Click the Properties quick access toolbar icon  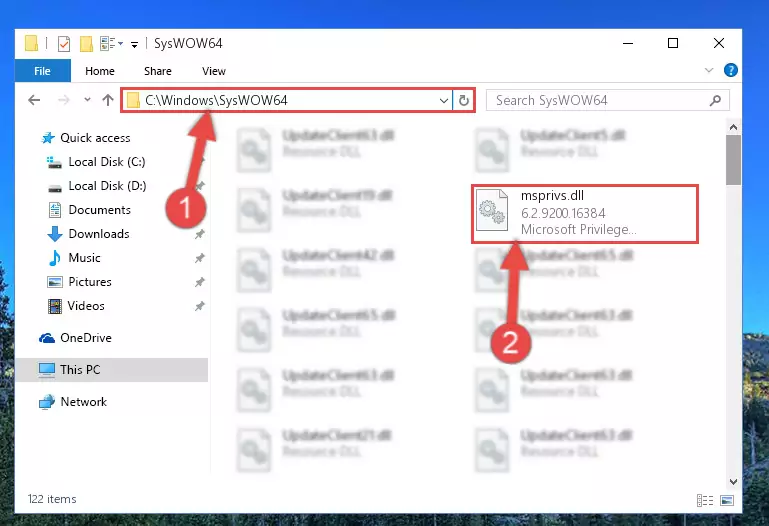pos(64,44)
